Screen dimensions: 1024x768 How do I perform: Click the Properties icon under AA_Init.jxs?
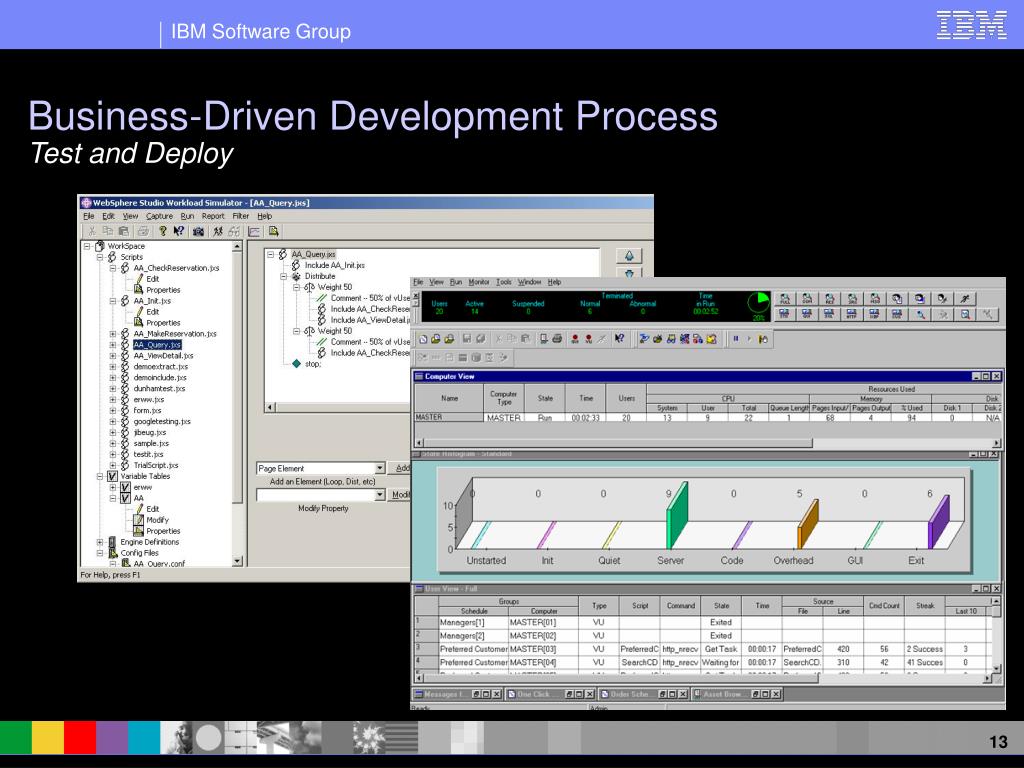pyautogui.click(x=138, y=322)
